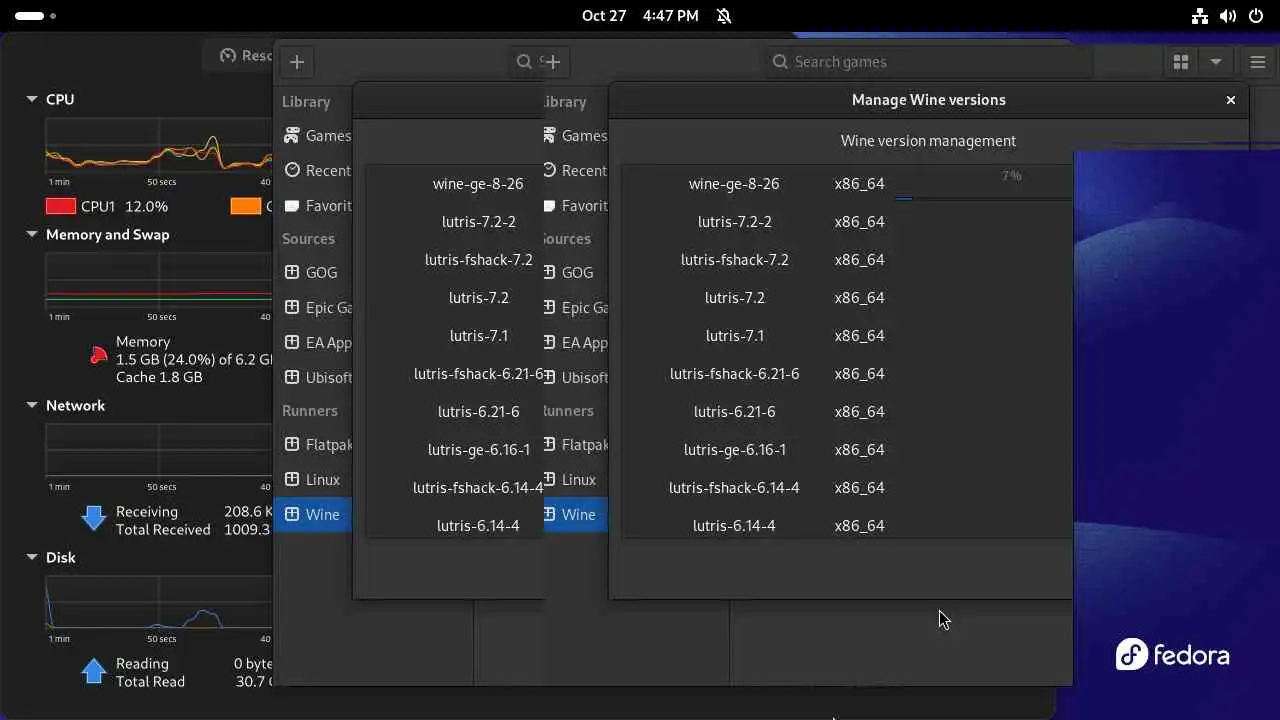The height and width of the screenshot is (720, 1280).
Task: Select GOG beside the Manage Wine dialog
Action: point(576,272)
